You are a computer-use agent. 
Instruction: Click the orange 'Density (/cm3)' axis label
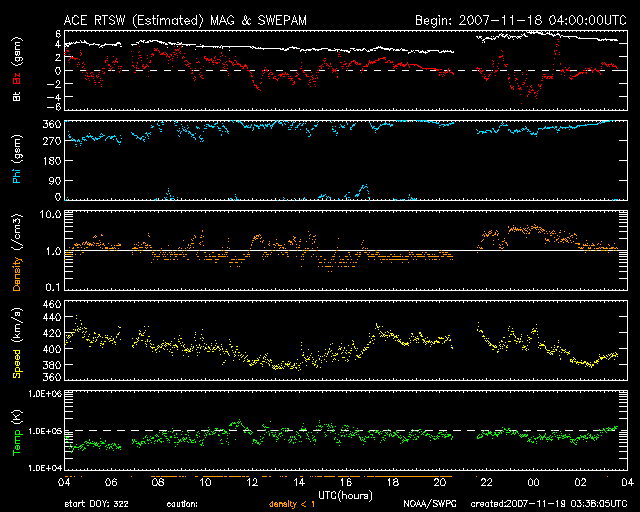pyautogui.click(x=16, y=252)
